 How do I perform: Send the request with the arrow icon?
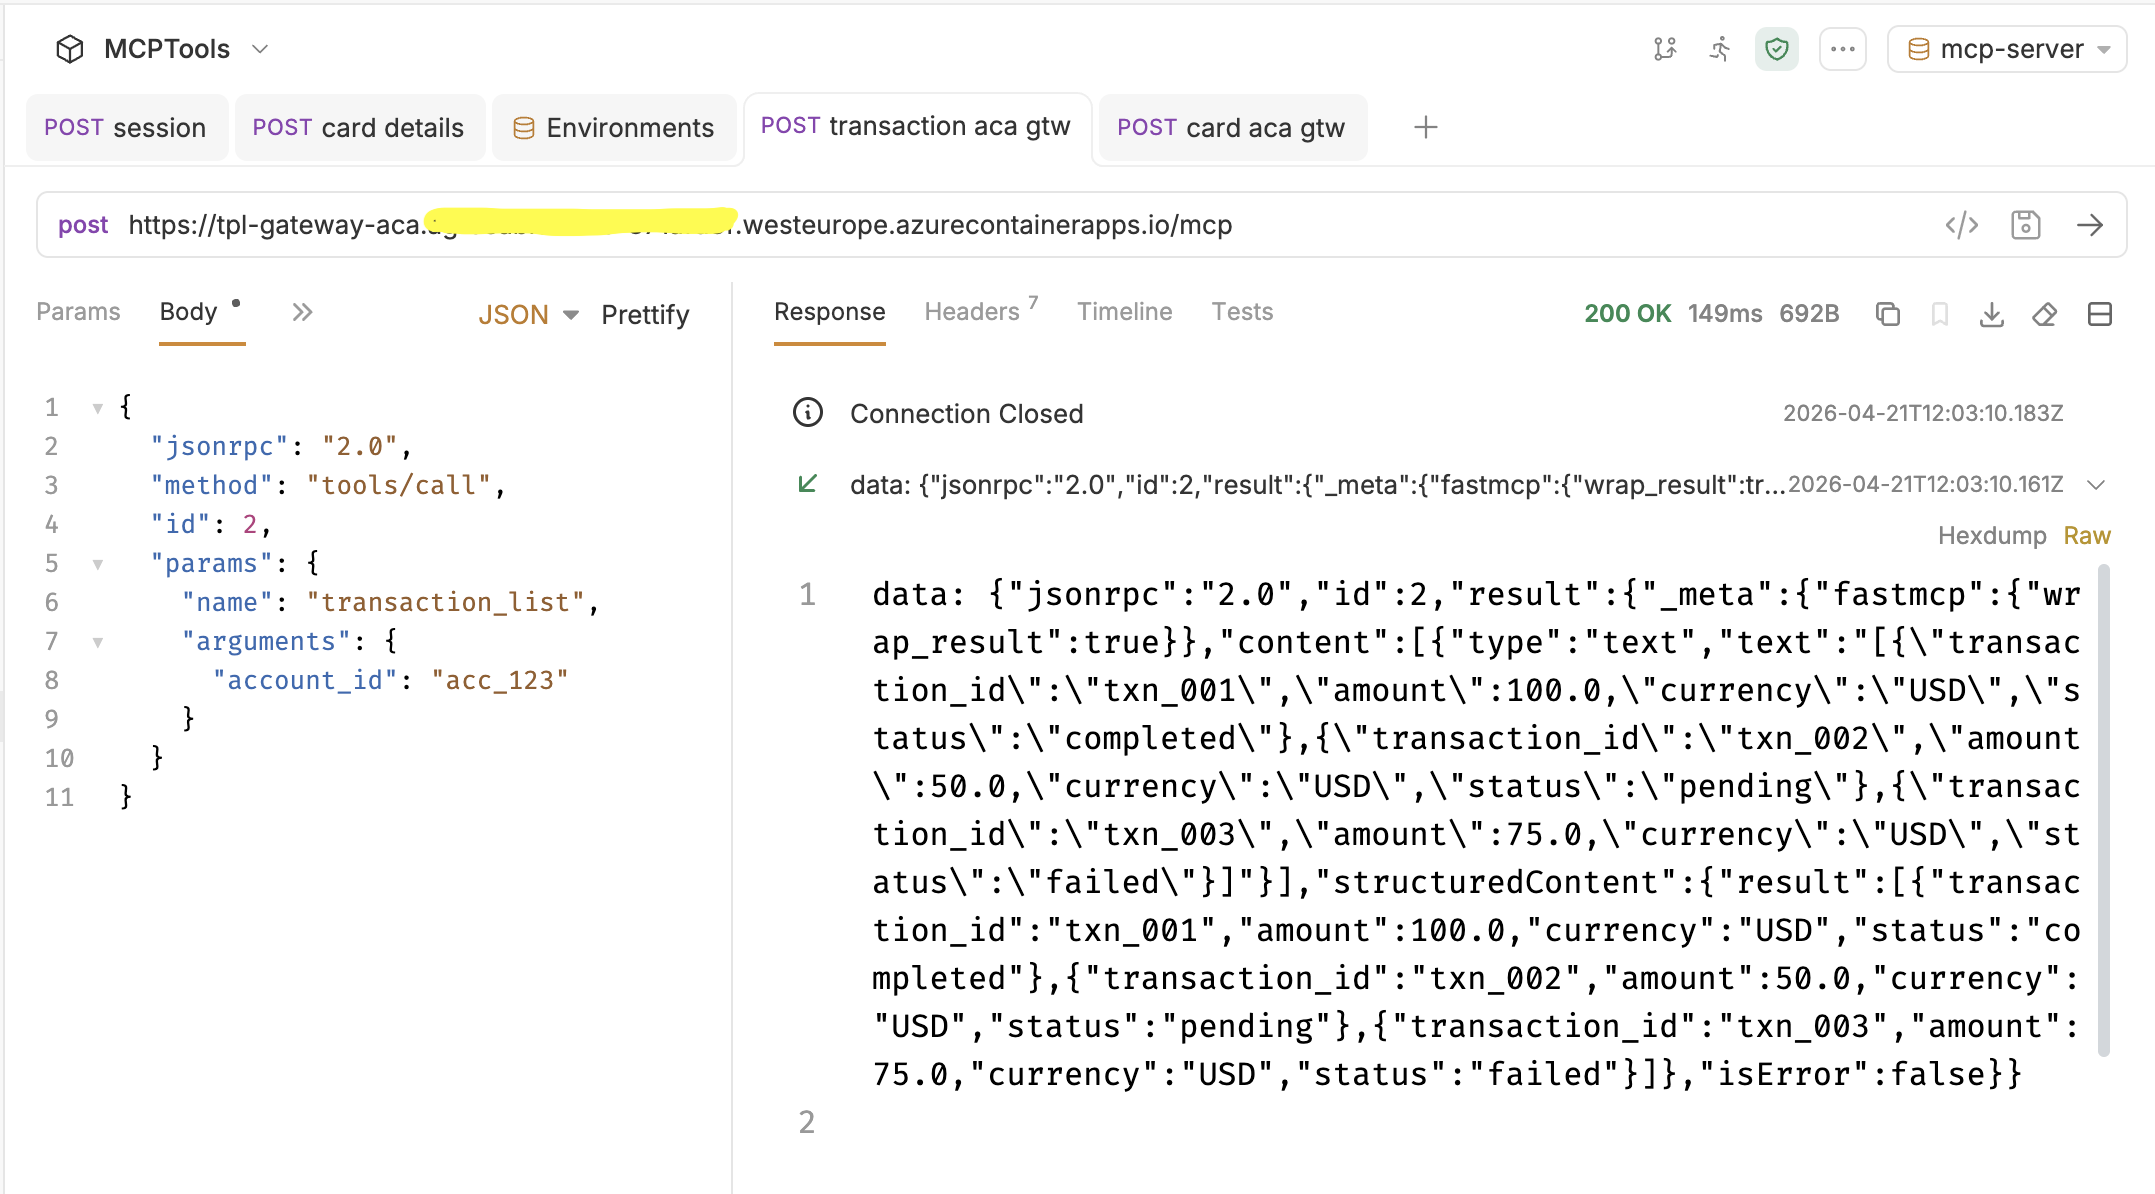[x=2090, y=225]
